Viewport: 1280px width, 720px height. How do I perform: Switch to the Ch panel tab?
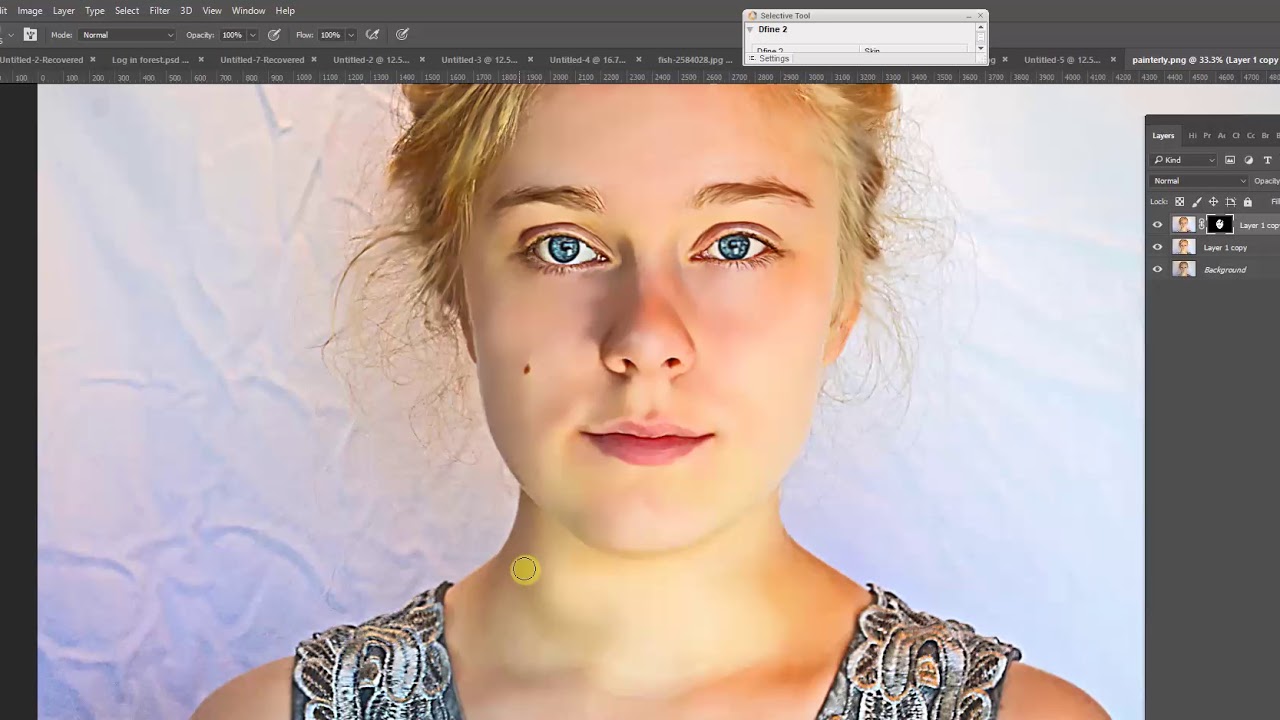(1236, 136)
